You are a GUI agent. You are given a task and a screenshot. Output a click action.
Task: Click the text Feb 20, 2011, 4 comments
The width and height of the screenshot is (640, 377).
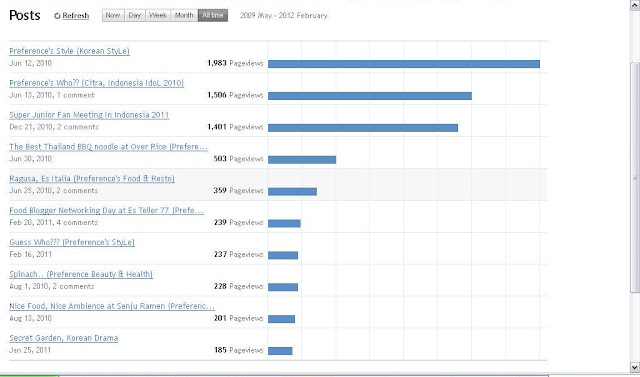coord(53,222)
